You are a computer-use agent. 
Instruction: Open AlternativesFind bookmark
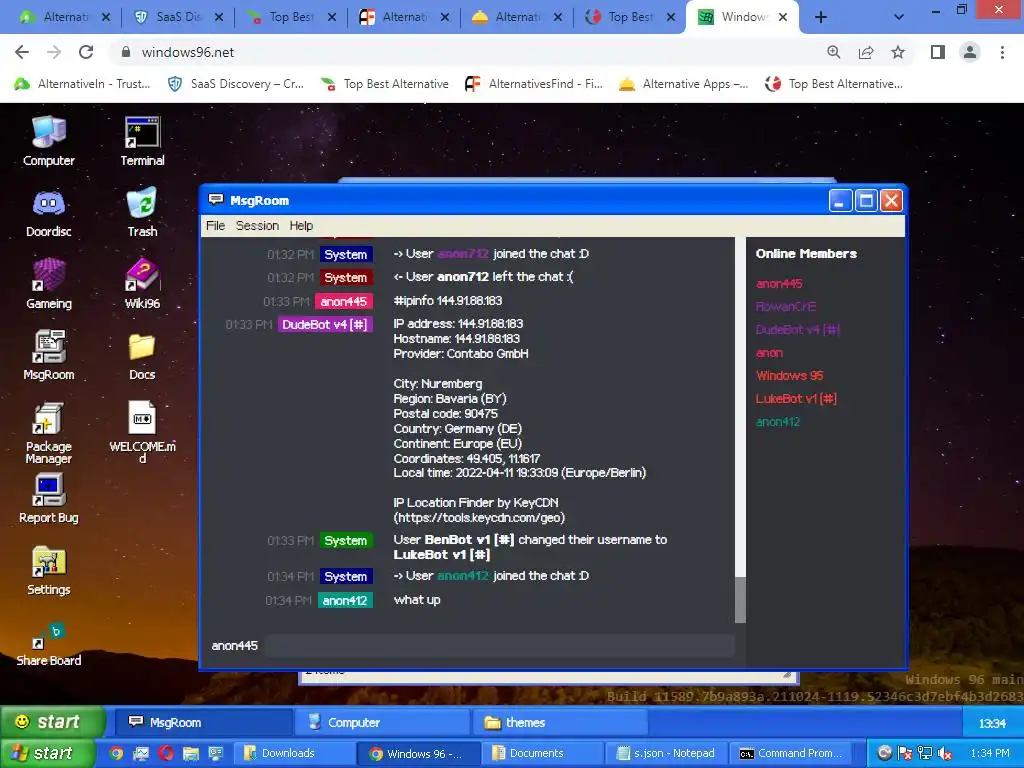coord(534,84)
